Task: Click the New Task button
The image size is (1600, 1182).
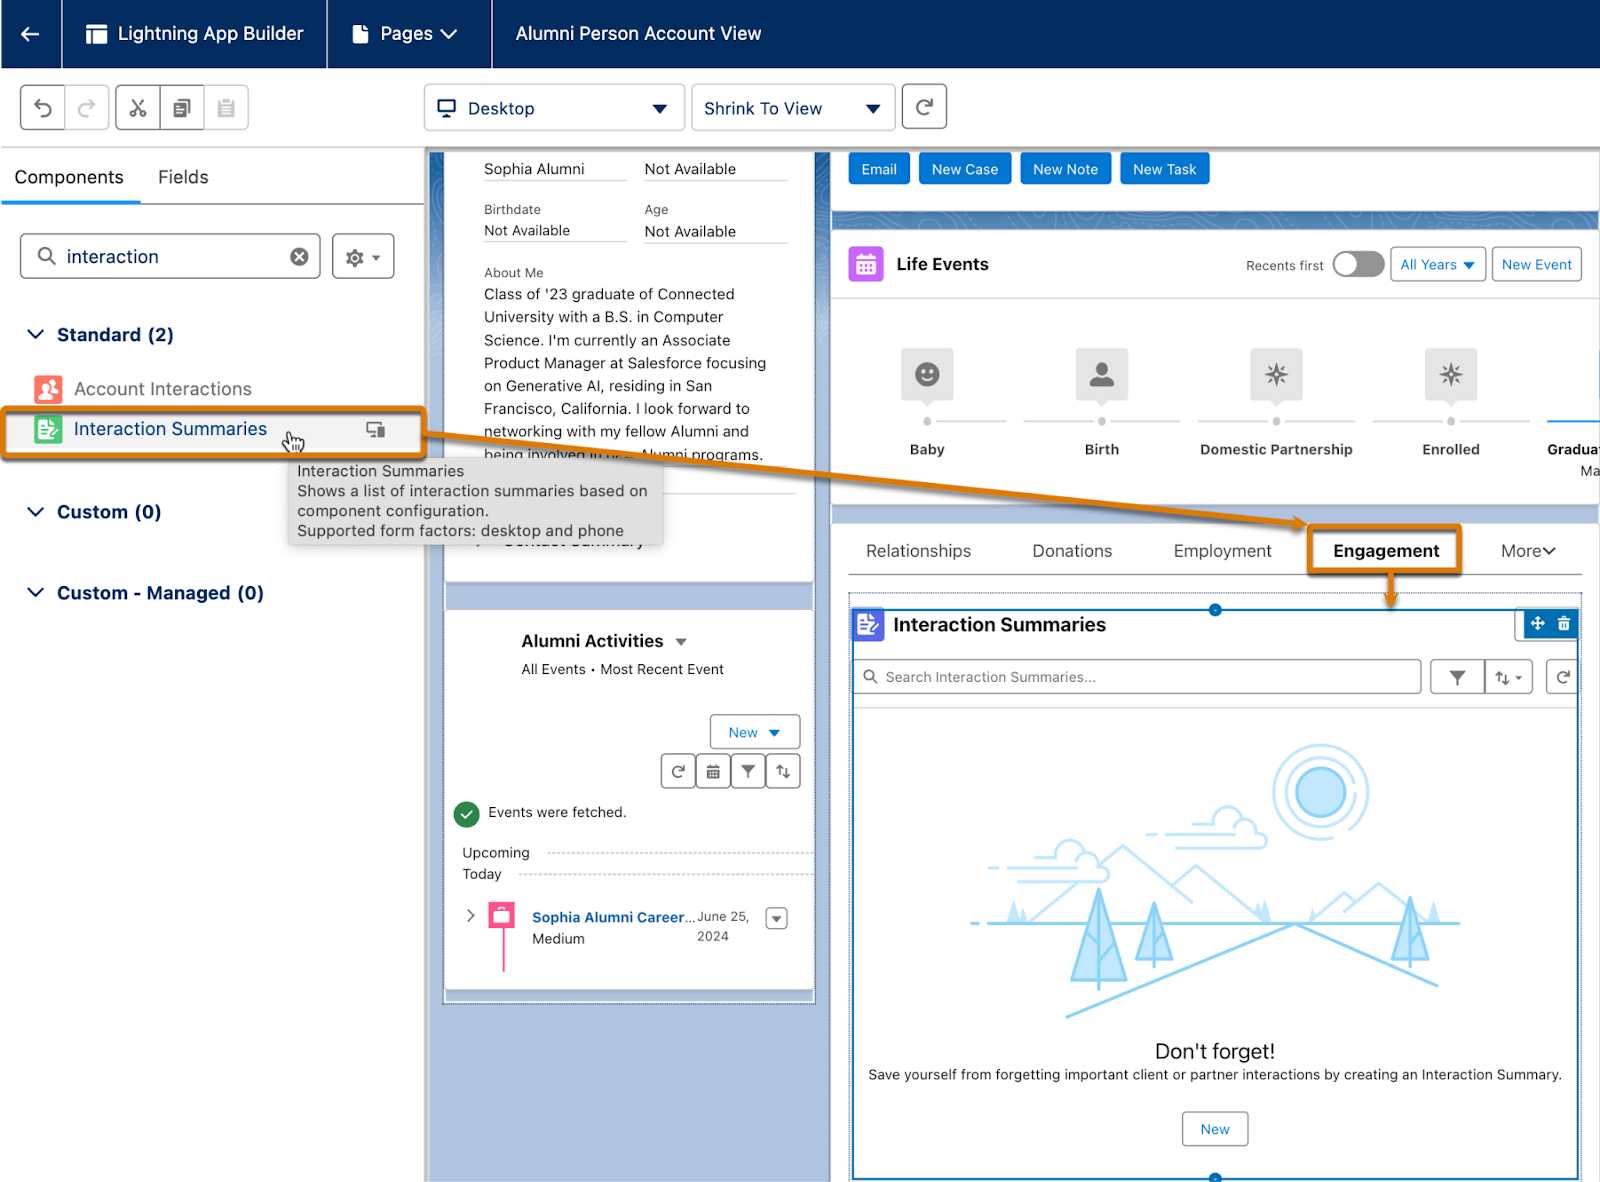Action: (x=1165, y=169)
